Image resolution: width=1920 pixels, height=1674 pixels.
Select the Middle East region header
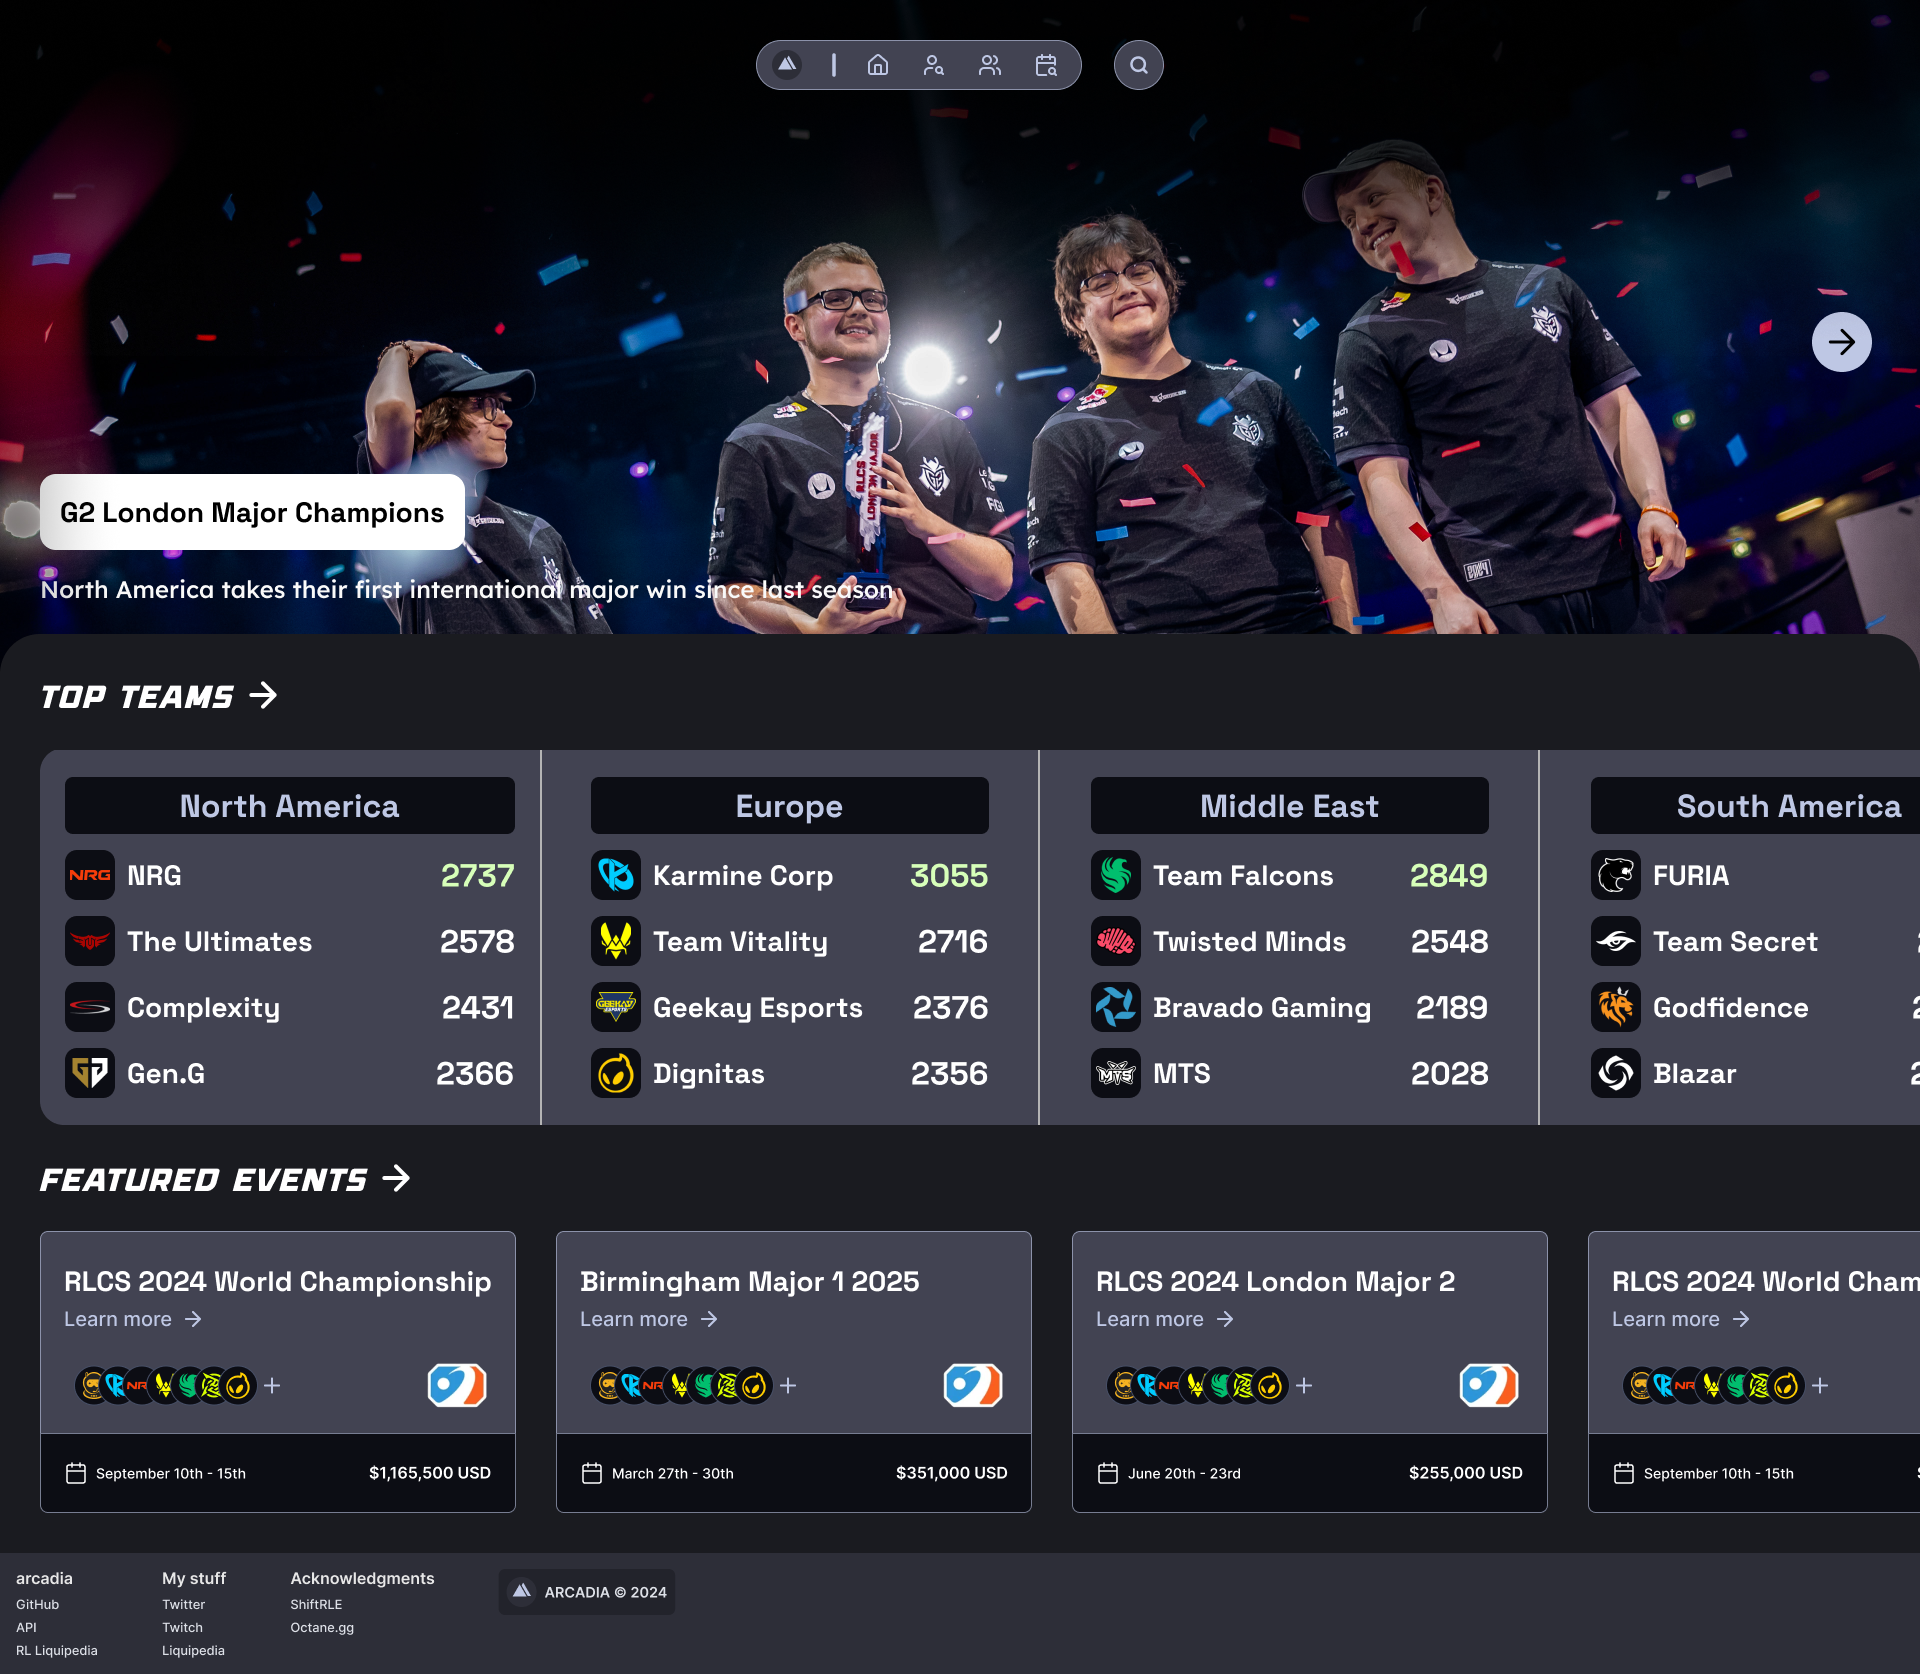click(x=1289, y=806)
